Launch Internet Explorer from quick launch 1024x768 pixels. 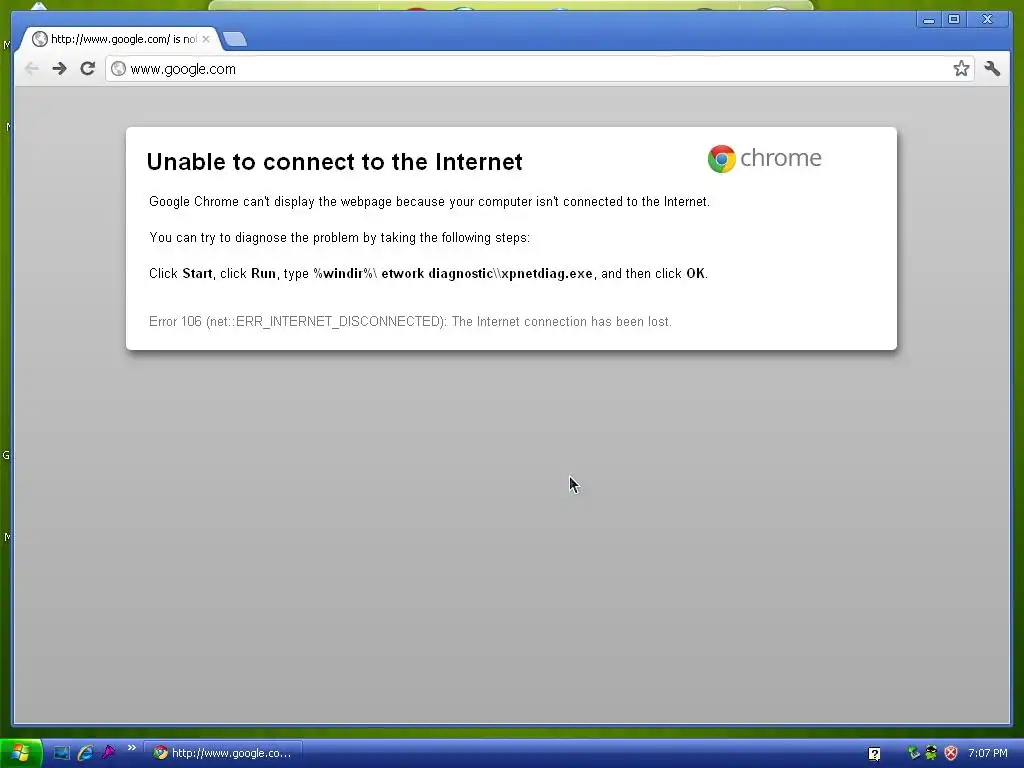click(85, 753)
